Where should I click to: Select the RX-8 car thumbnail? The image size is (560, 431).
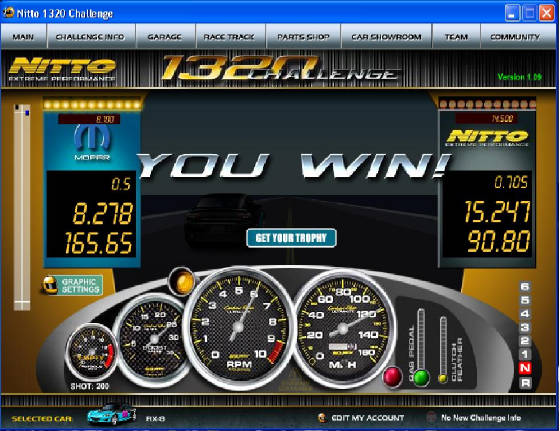tap(112, 414)
